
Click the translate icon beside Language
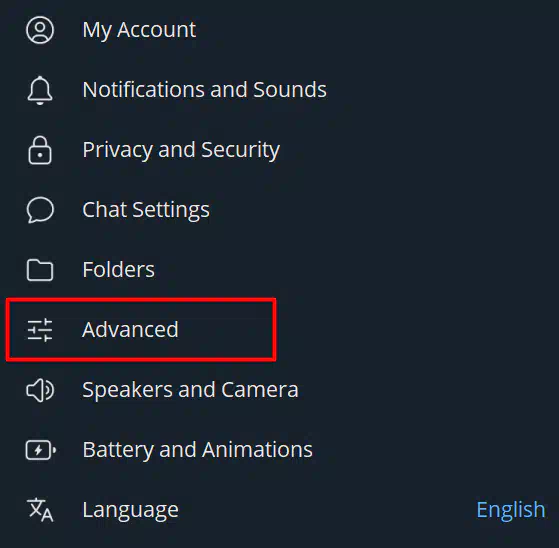point(40,510)
